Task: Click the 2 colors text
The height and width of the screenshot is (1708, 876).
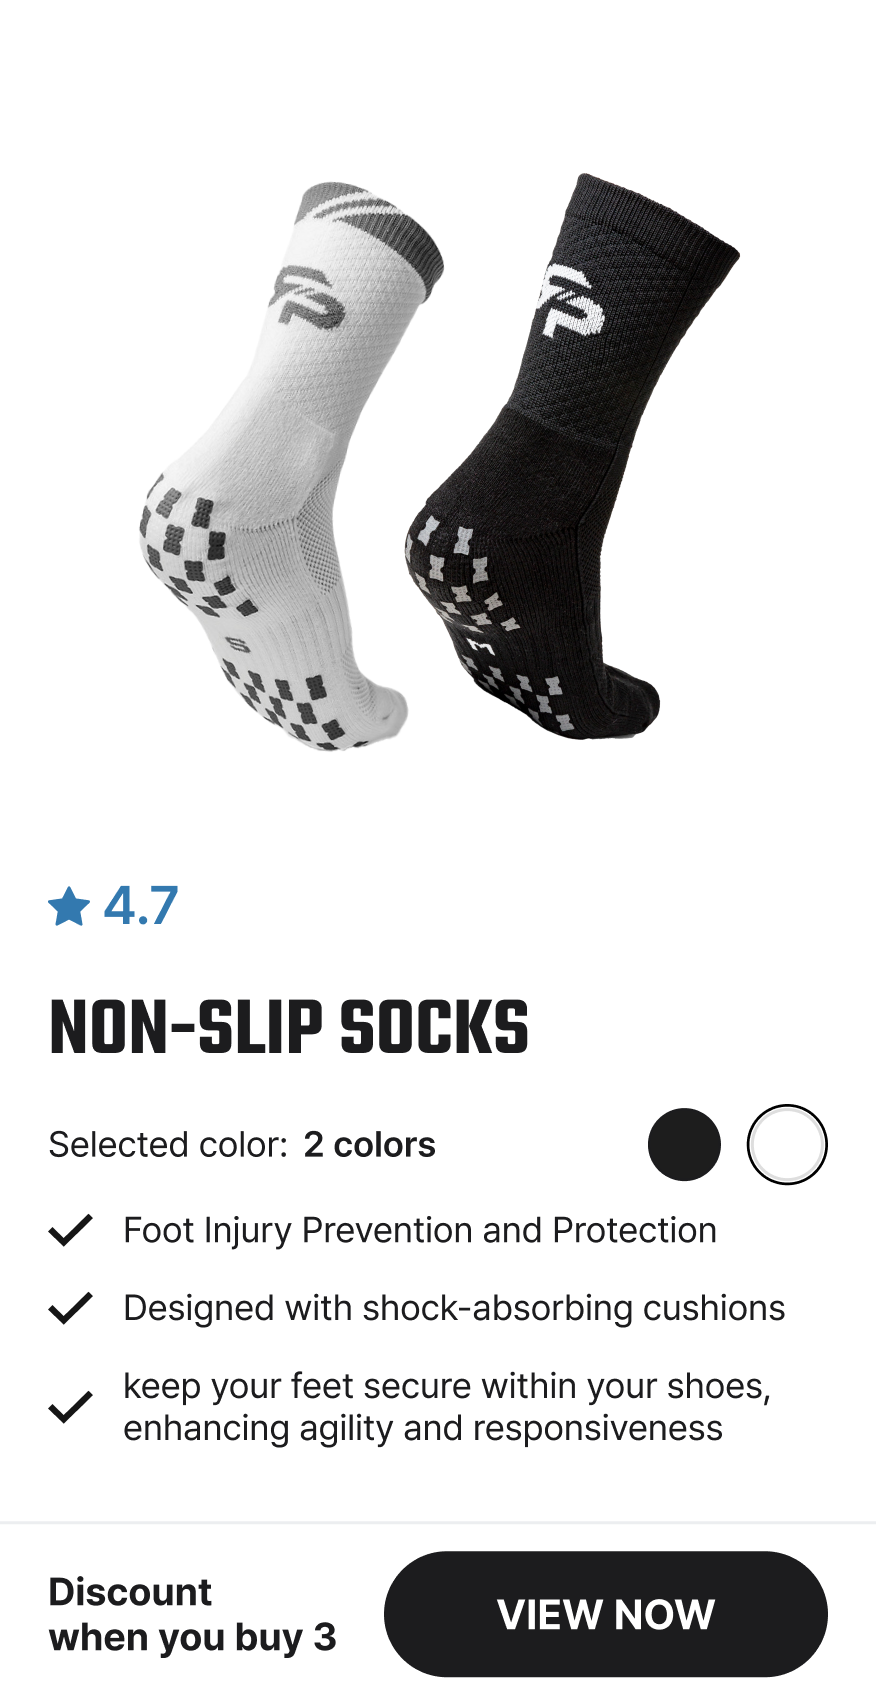Action: 370,1145
